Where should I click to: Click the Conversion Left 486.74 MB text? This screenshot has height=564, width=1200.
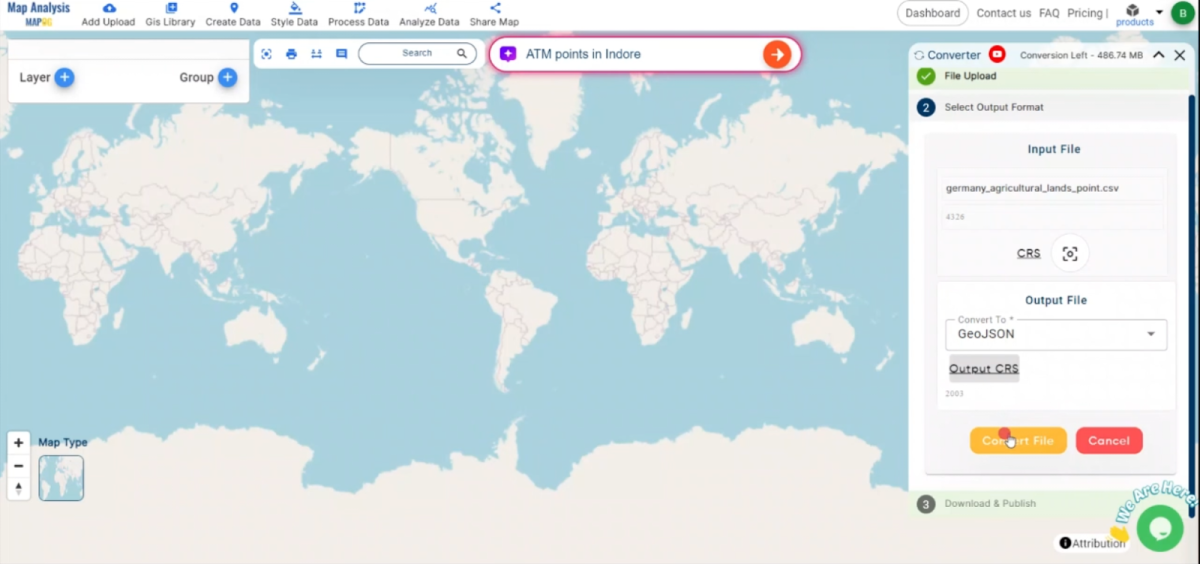1081,55
